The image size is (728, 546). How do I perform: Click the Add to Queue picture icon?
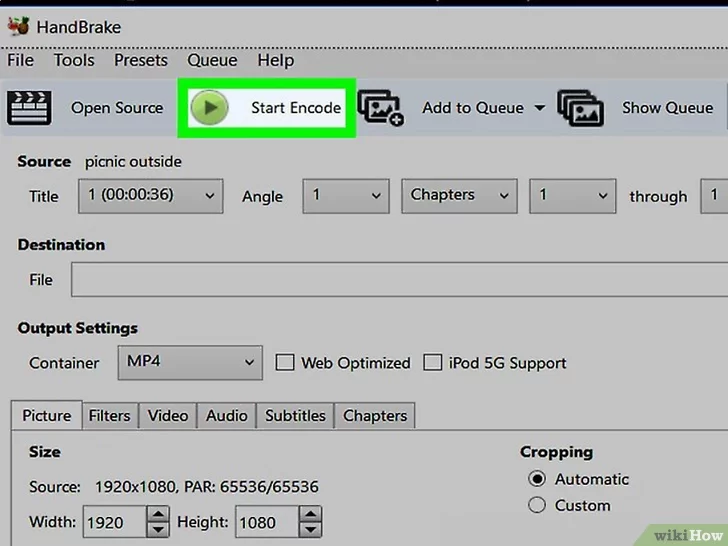pos(381,108)
